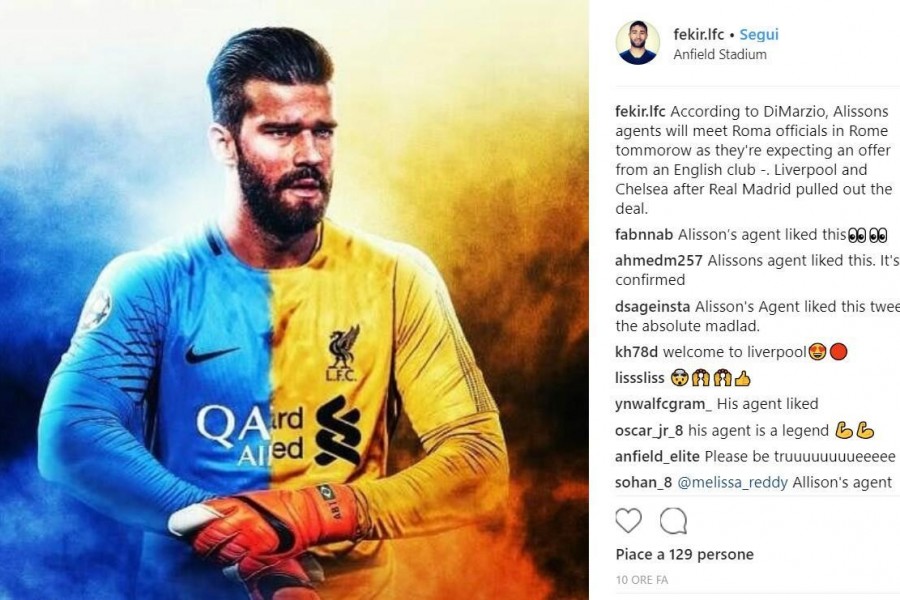Image resolution: width=900 pixels, height=600 pixels.
Task: Open comments with the speech bubble icon
Action: pyautogui.click(x=673, y=521)
